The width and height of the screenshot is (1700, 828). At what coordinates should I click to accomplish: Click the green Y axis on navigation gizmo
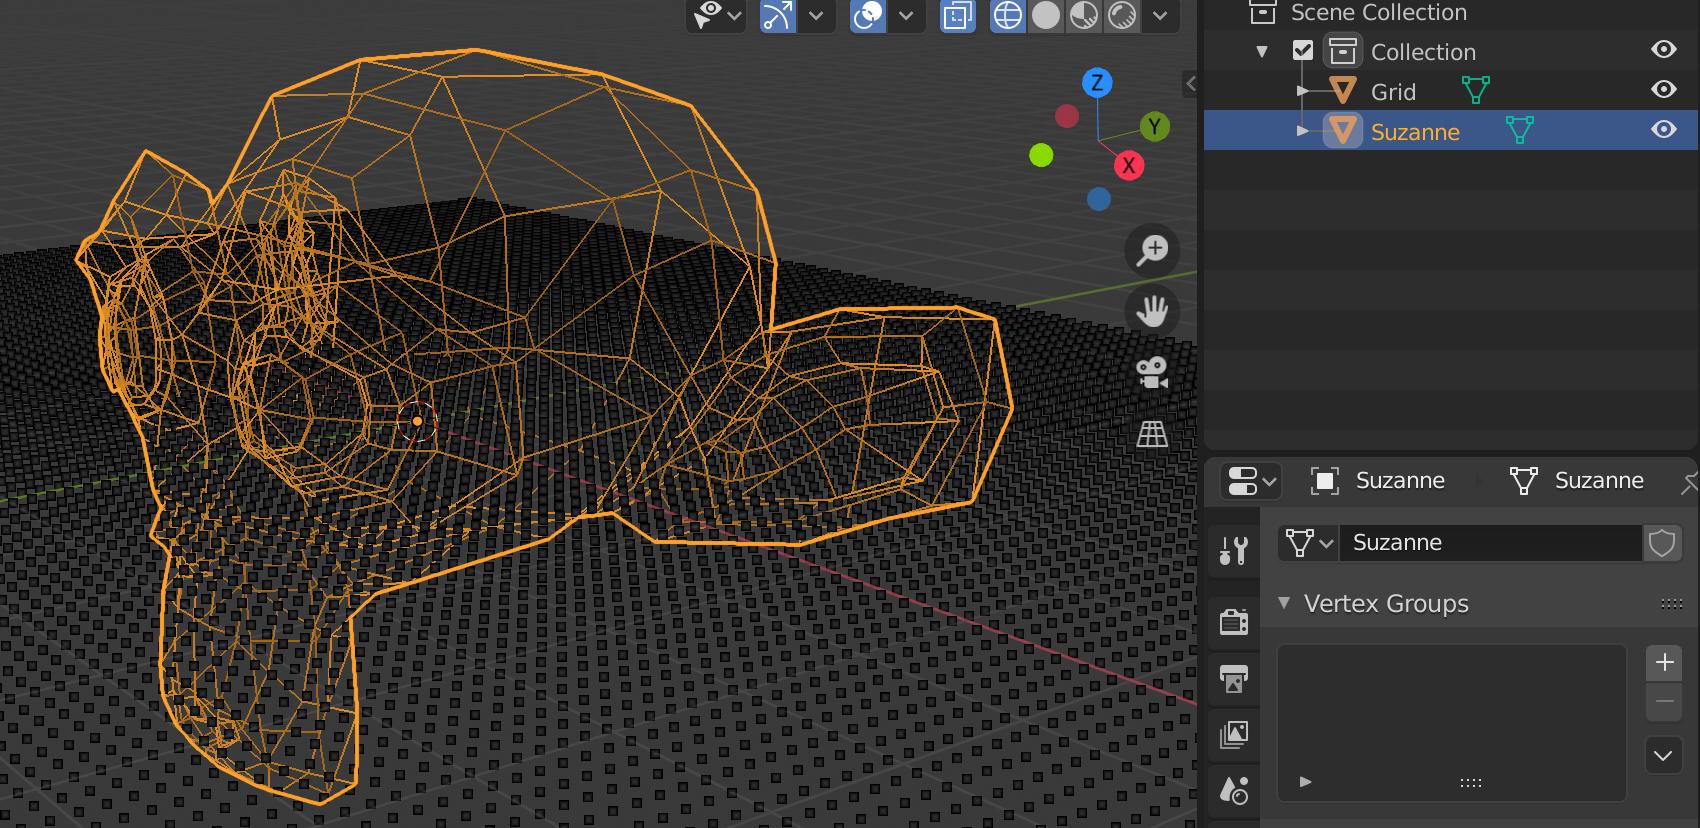1155,126
